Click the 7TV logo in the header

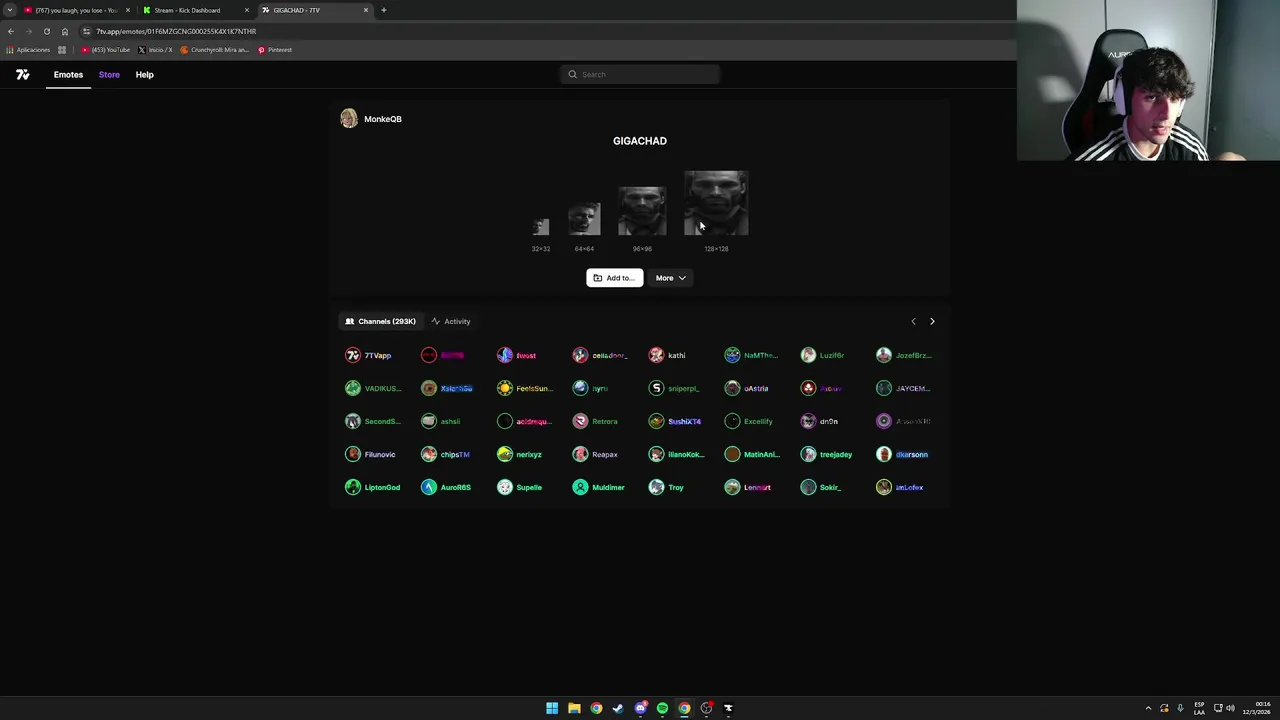22,74
